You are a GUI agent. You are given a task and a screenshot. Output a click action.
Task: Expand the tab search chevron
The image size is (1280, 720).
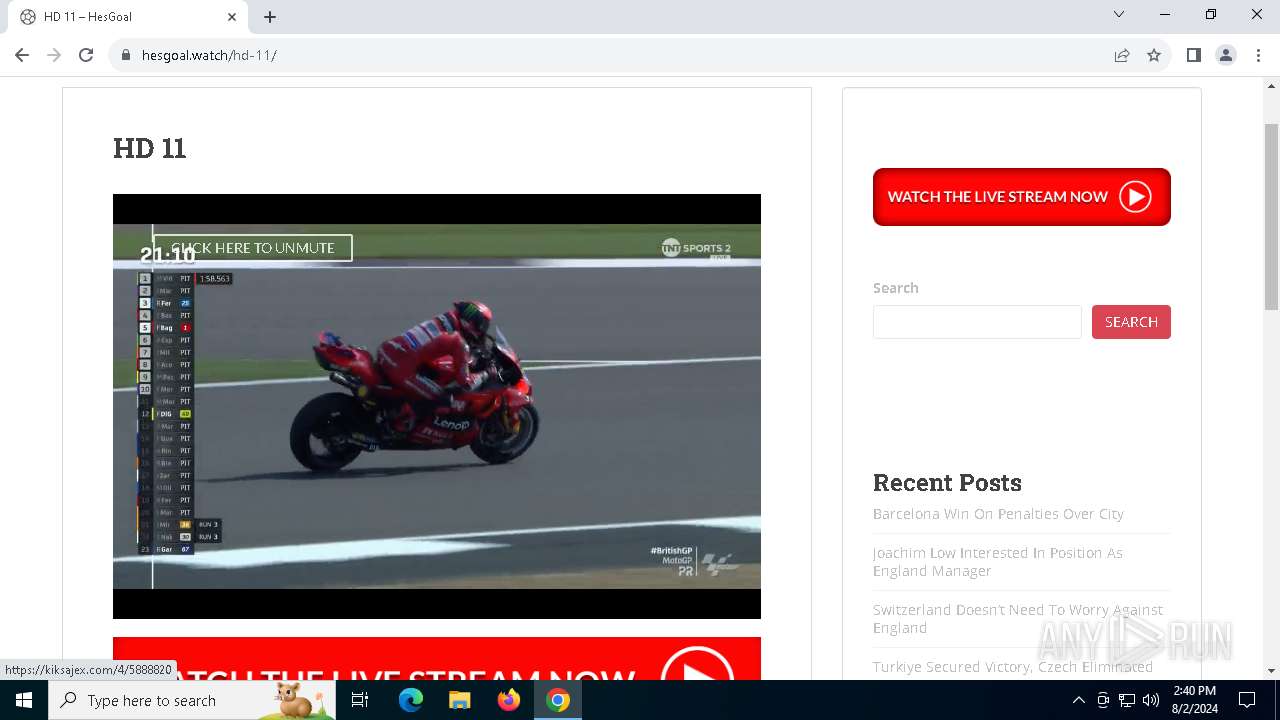pos(1119,14)
